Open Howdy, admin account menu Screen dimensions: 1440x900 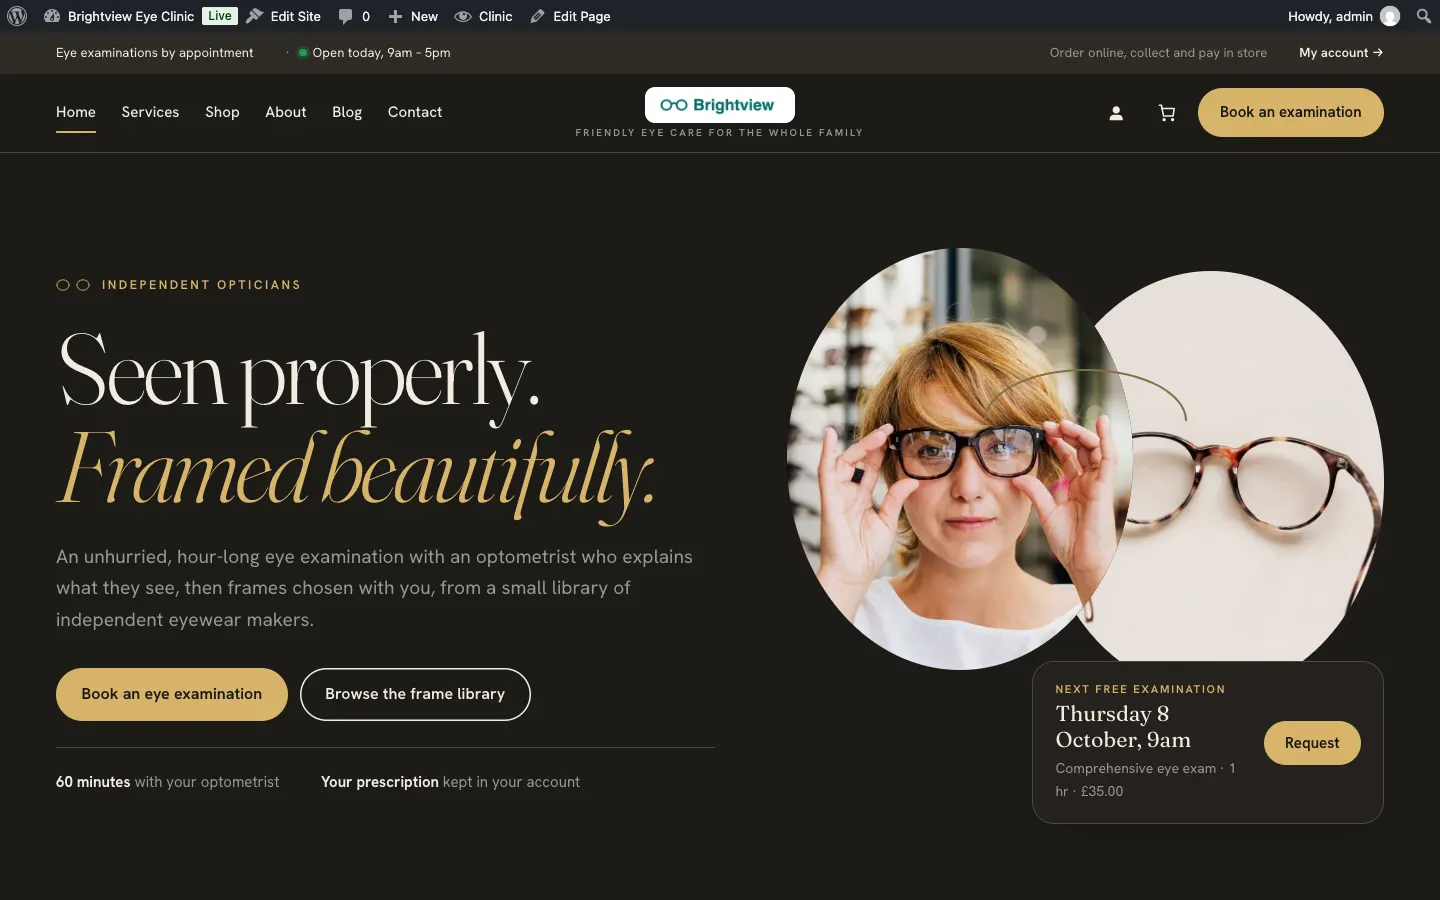pos(1343,16)
